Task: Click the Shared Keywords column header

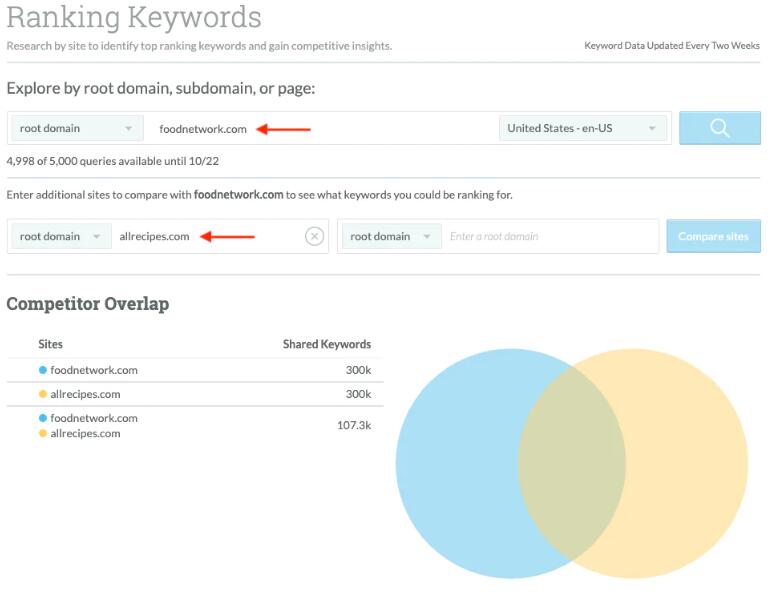Action: pos(327,344)
